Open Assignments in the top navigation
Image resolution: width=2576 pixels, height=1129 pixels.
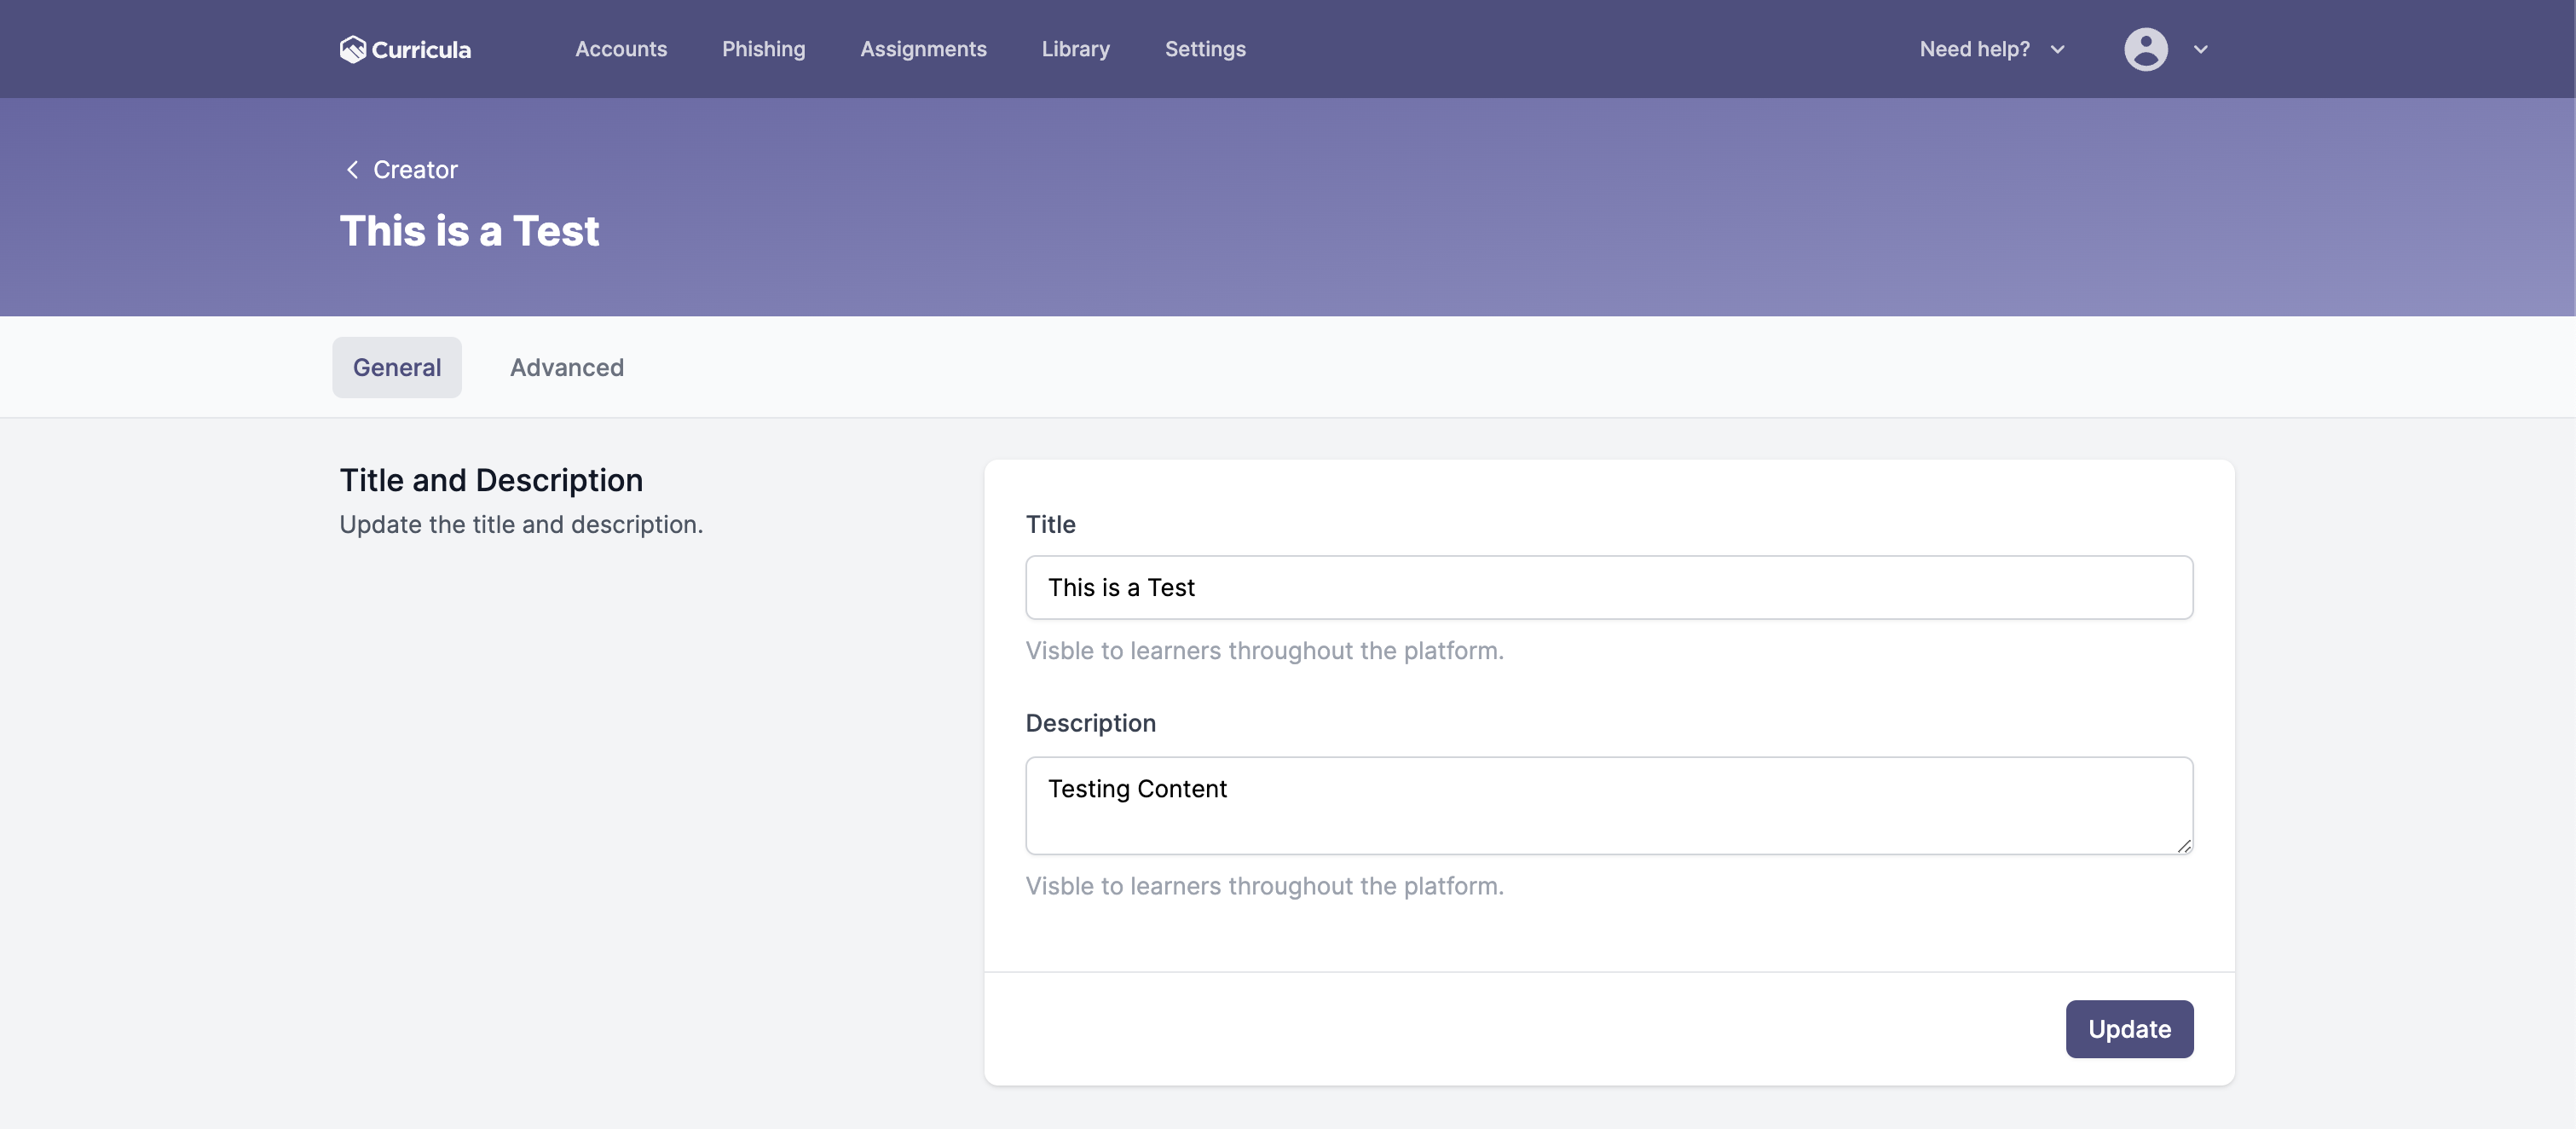(924, 49)
